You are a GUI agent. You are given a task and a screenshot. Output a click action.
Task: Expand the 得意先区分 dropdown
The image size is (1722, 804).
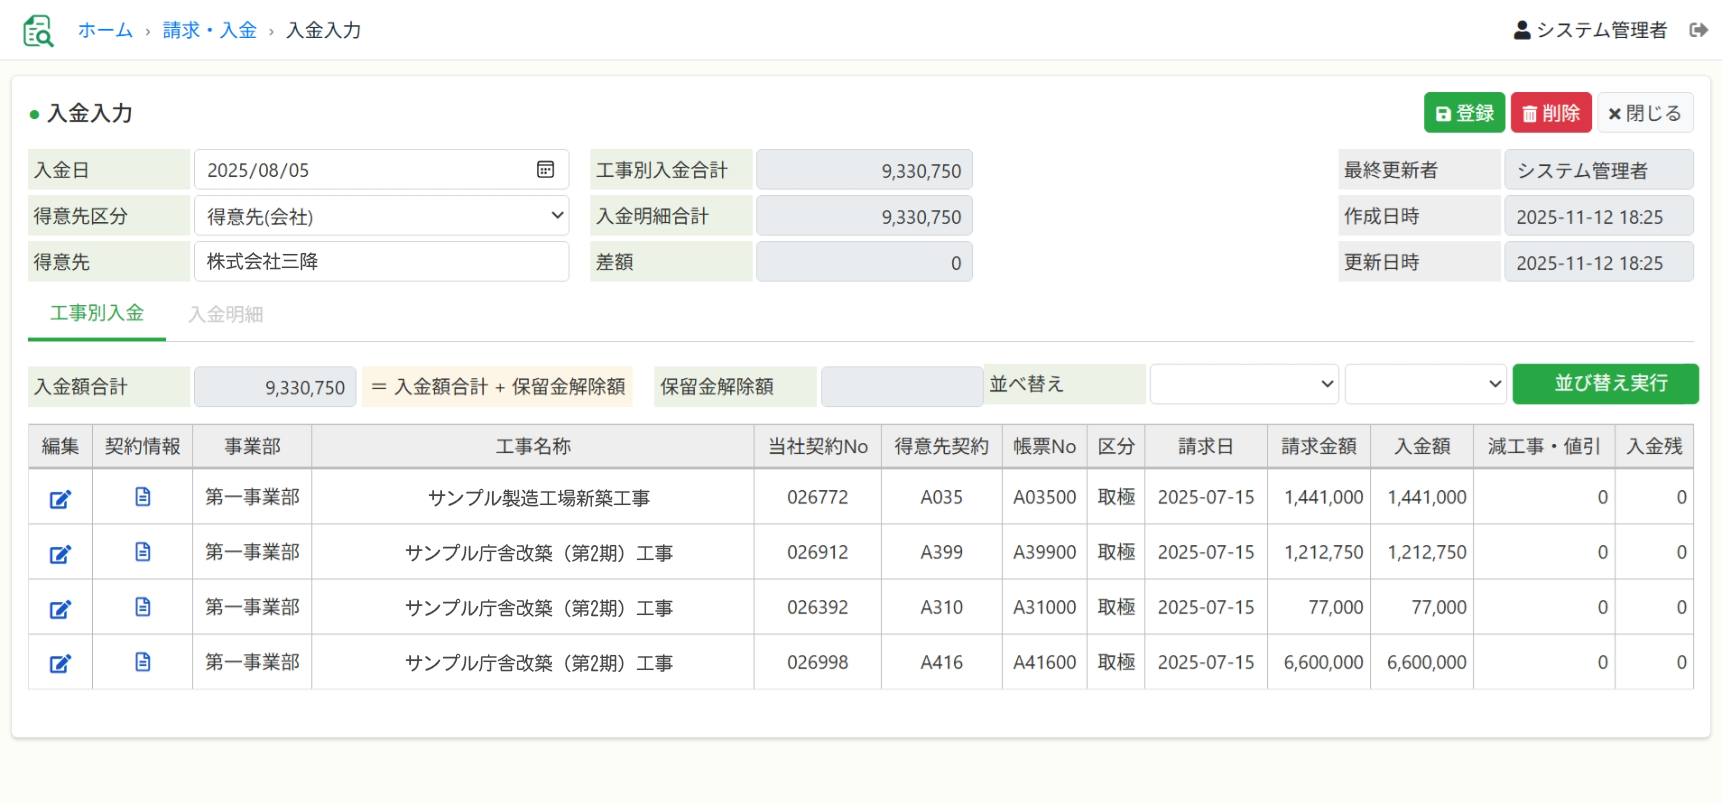click(381, 216)
